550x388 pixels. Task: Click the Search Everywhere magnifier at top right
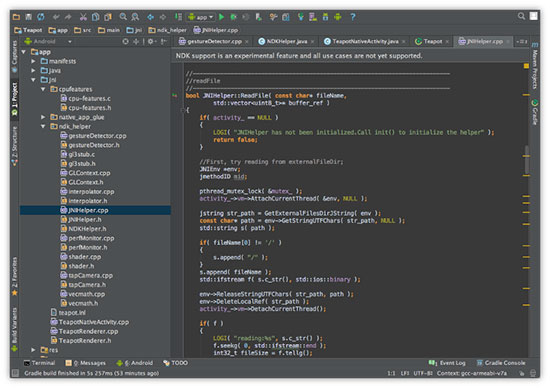pyautogui.click(x=521, y=16)
